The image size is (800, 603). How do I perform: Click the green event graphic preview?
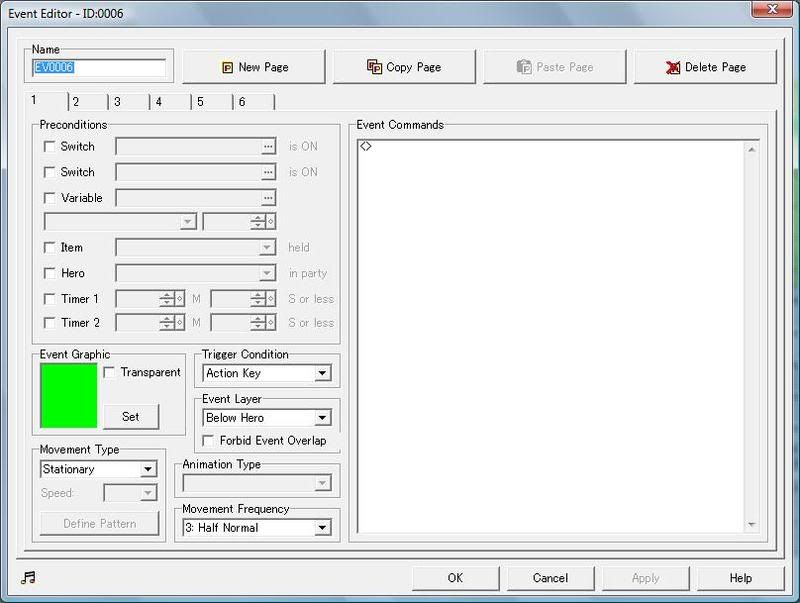(x=68, y=395)
